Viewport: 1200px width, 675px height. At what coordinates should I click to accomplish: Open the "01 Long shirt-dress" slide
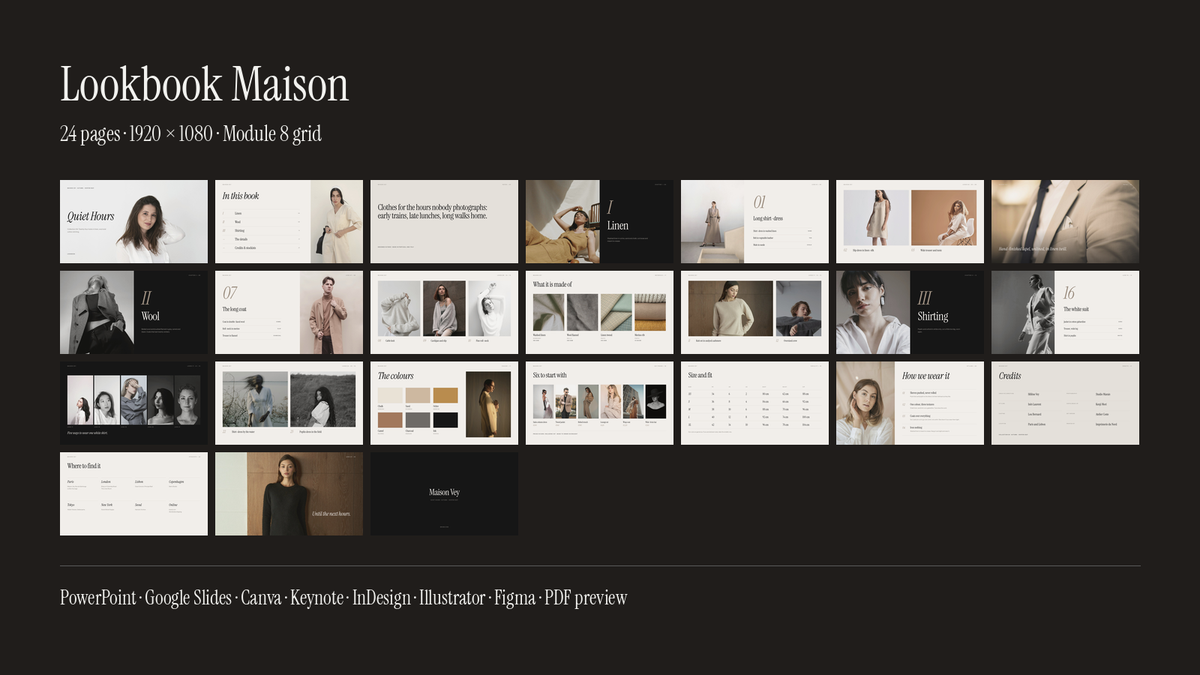coord(755,221)
